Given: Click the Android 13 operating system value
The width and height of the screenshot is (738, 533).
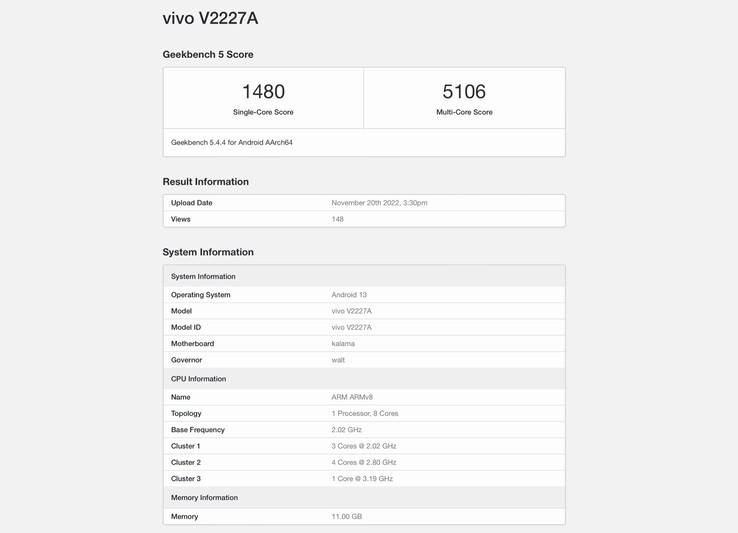Looking at the screenshot, I should pyautogui.click(x=349, y=295).
